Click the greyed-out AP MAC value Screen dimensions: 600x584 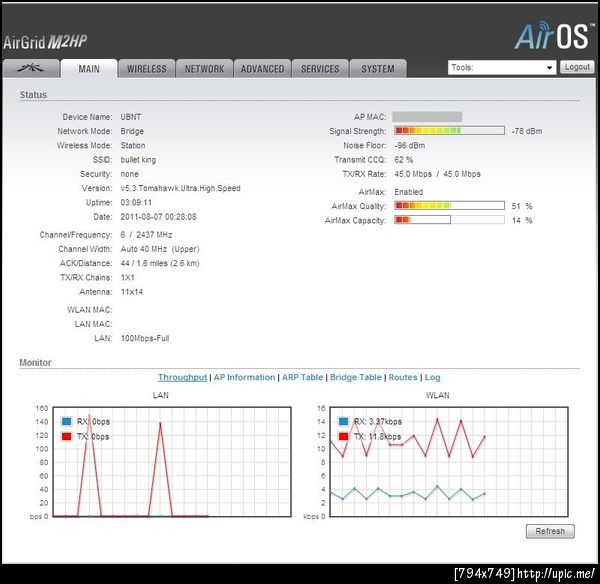click(x=427, y=117)
